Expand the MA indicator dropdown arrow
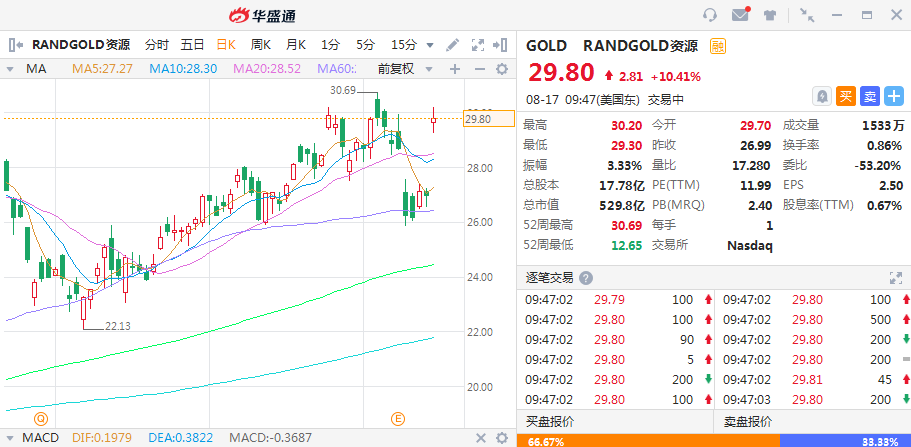Screen dimensions: 911x447 coord(10,69)
